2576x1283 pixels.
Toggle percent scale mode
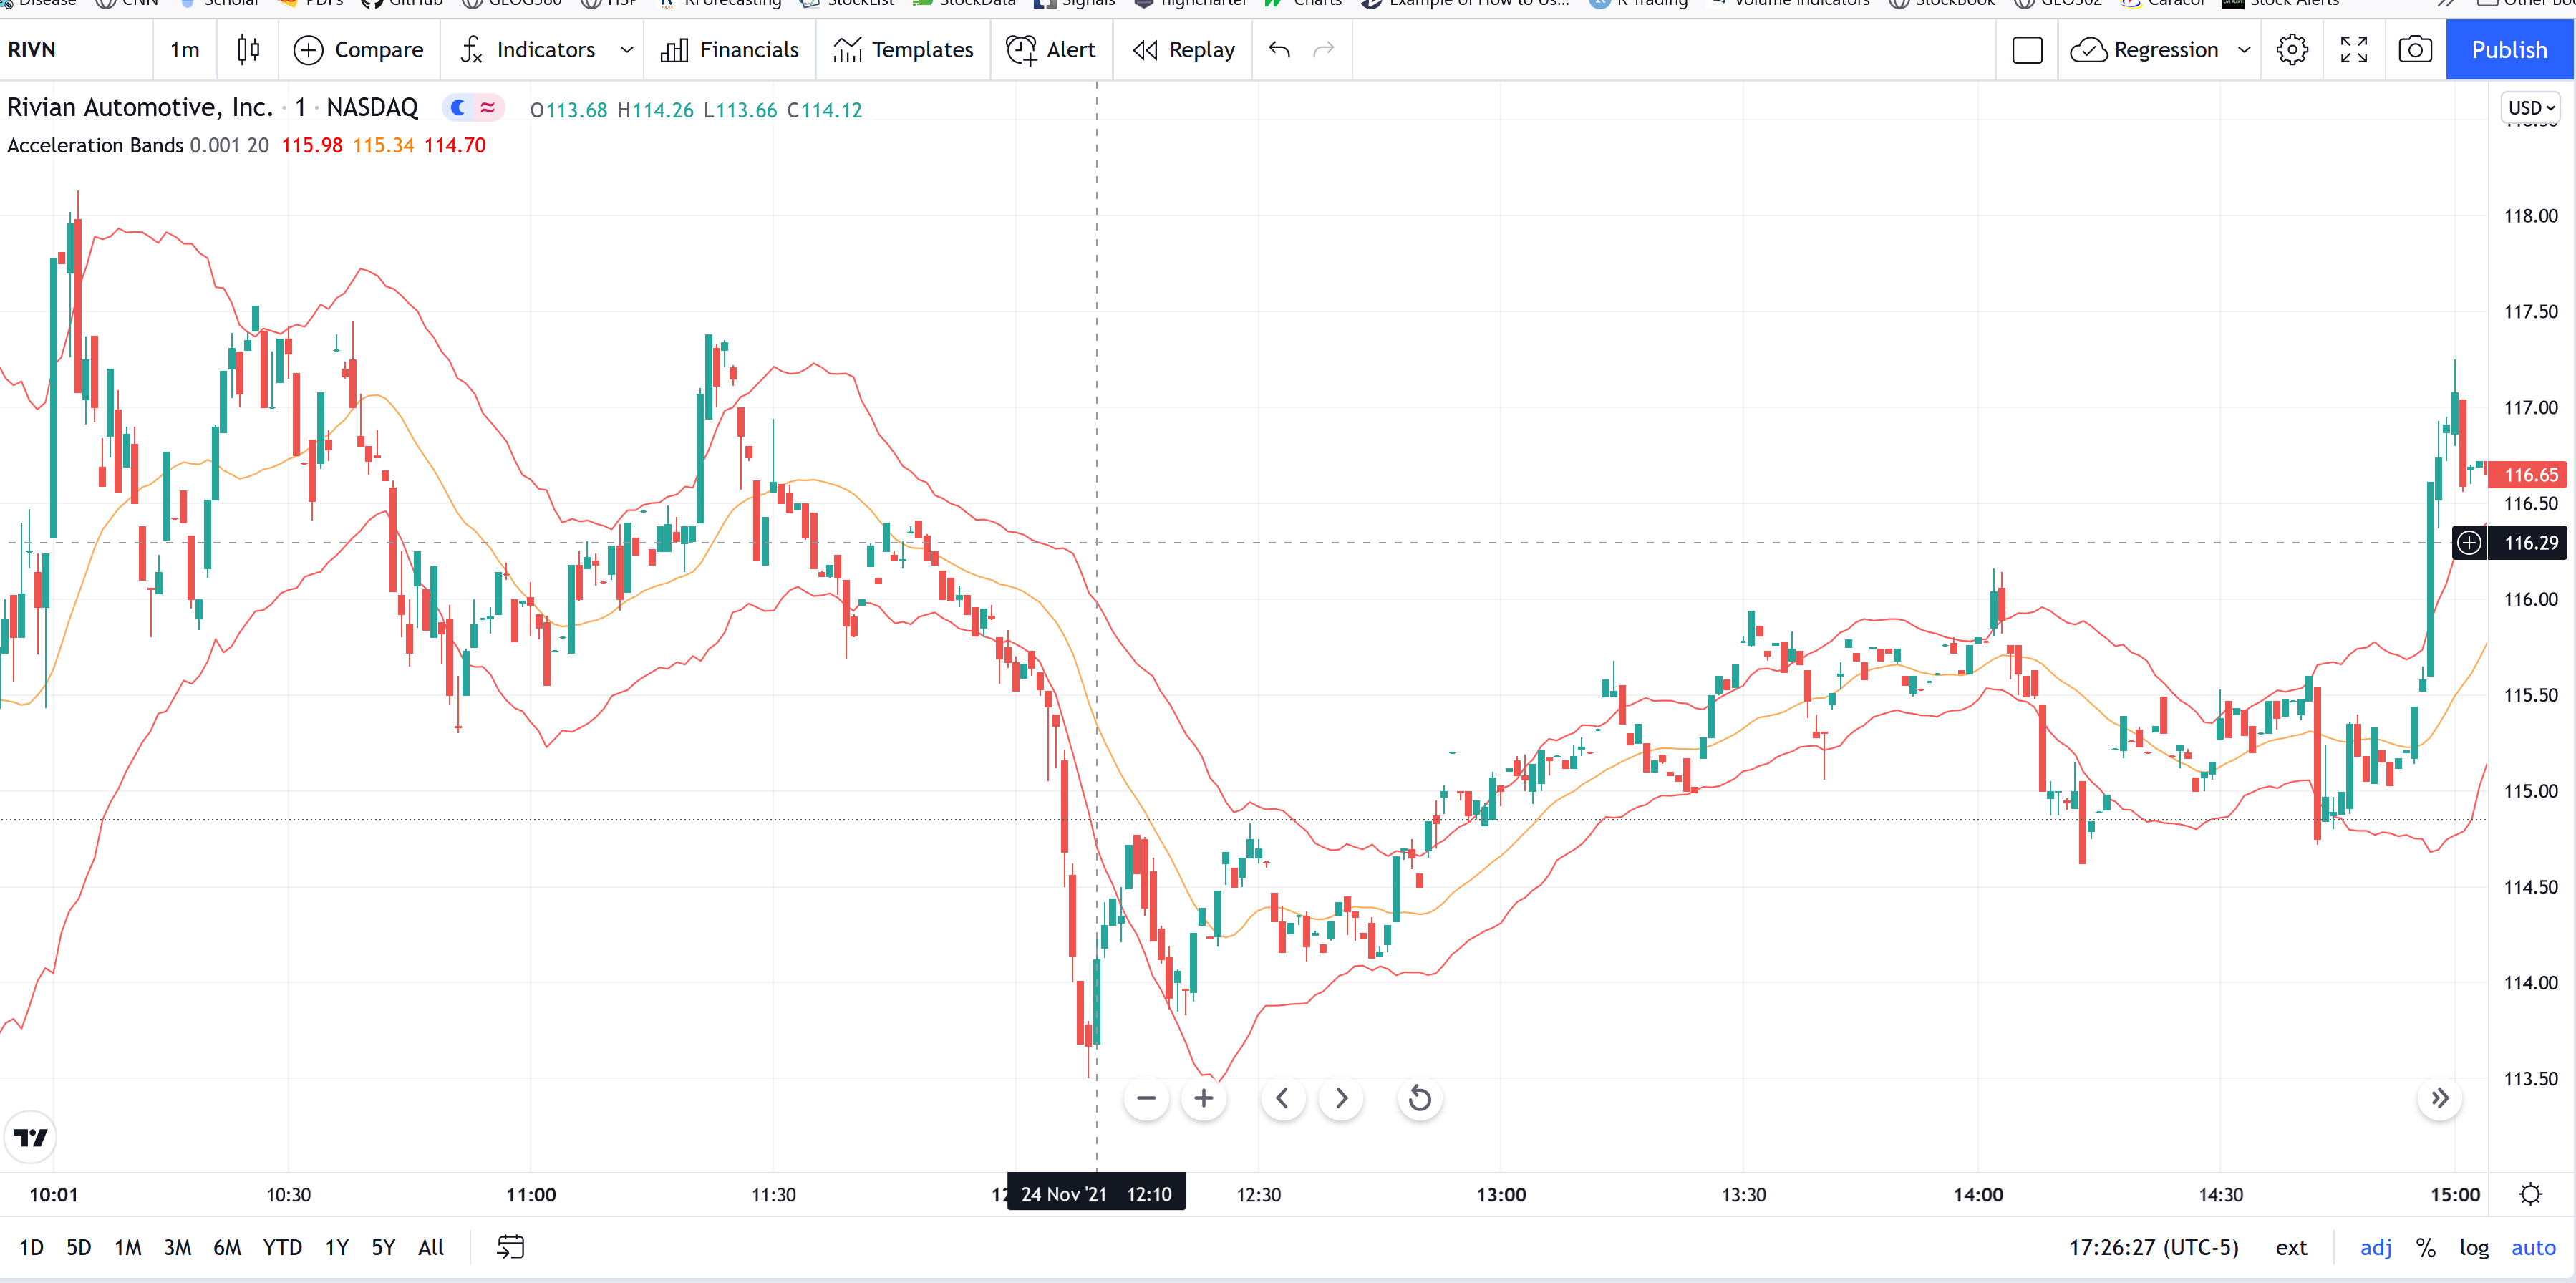(2425, 1247)
